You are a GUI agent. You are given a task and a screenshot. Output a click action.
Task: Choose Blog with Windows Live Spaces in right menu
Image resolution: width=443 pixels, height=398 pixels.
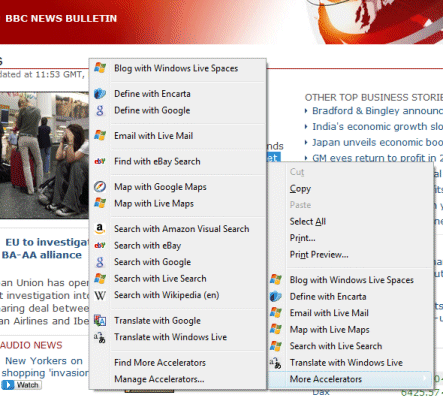coord(352,280)
